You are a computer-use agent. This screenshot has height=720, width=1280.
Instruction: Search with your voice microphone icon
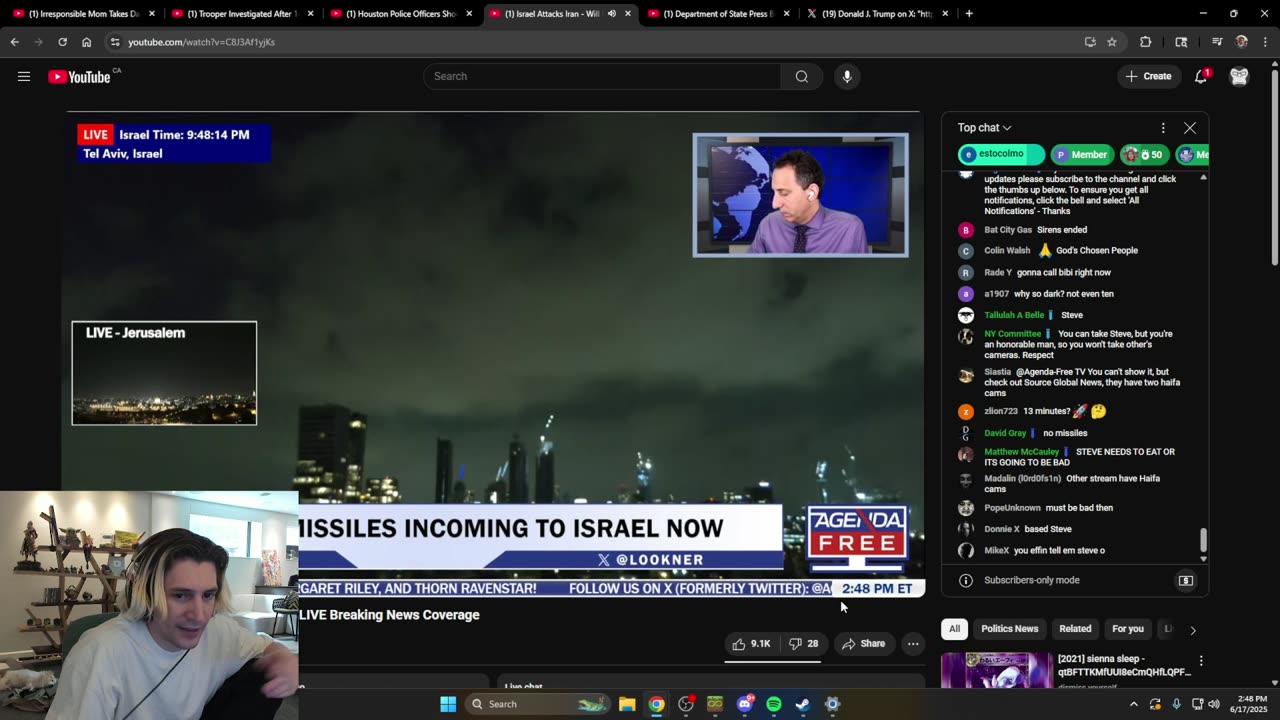847,76
